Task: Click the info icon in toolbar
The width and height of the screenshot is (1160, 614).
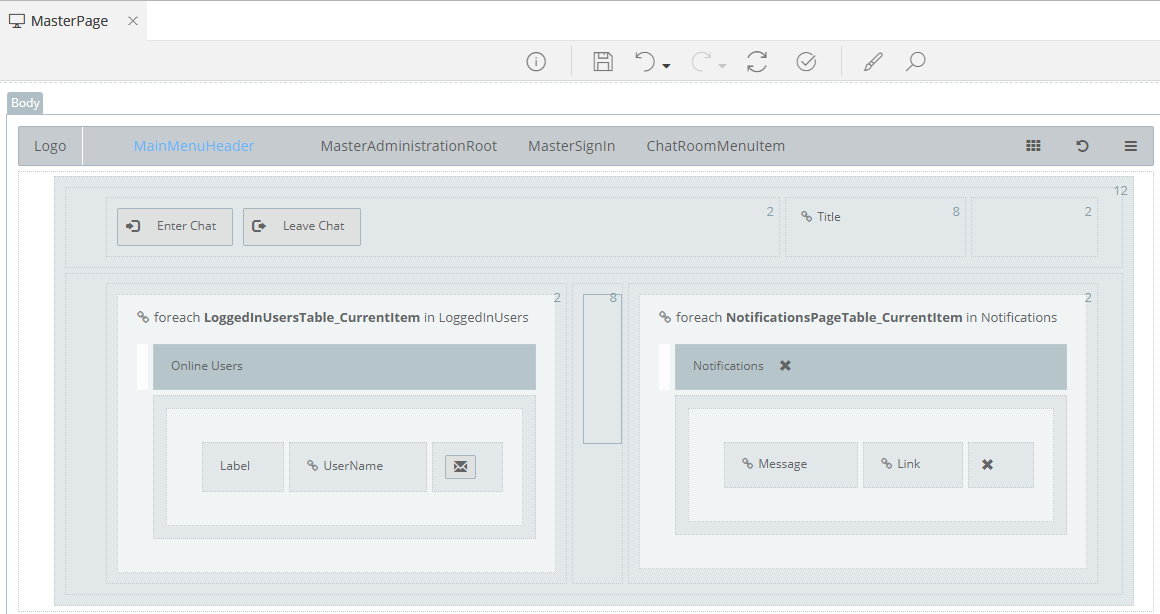Action: (x=536, y=62)
